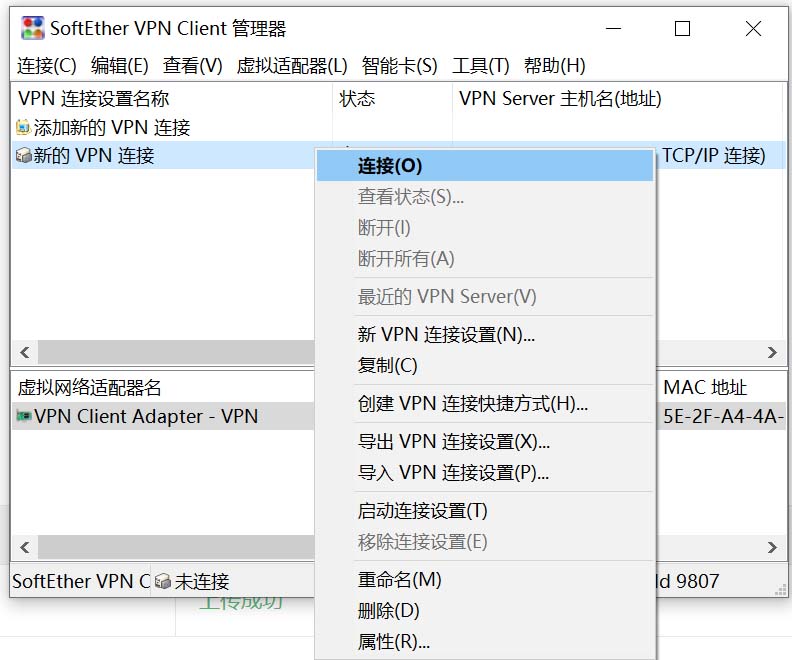Click the 未连接 status bar icon
Viewport: 792px width, 660px height.
coord(163,581)
